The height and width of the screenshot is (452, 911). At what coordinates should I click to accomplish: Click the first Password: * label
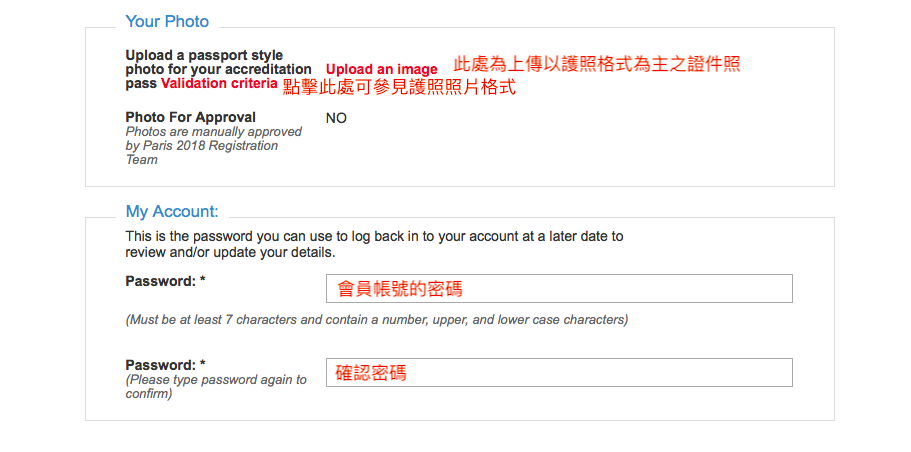166,281
